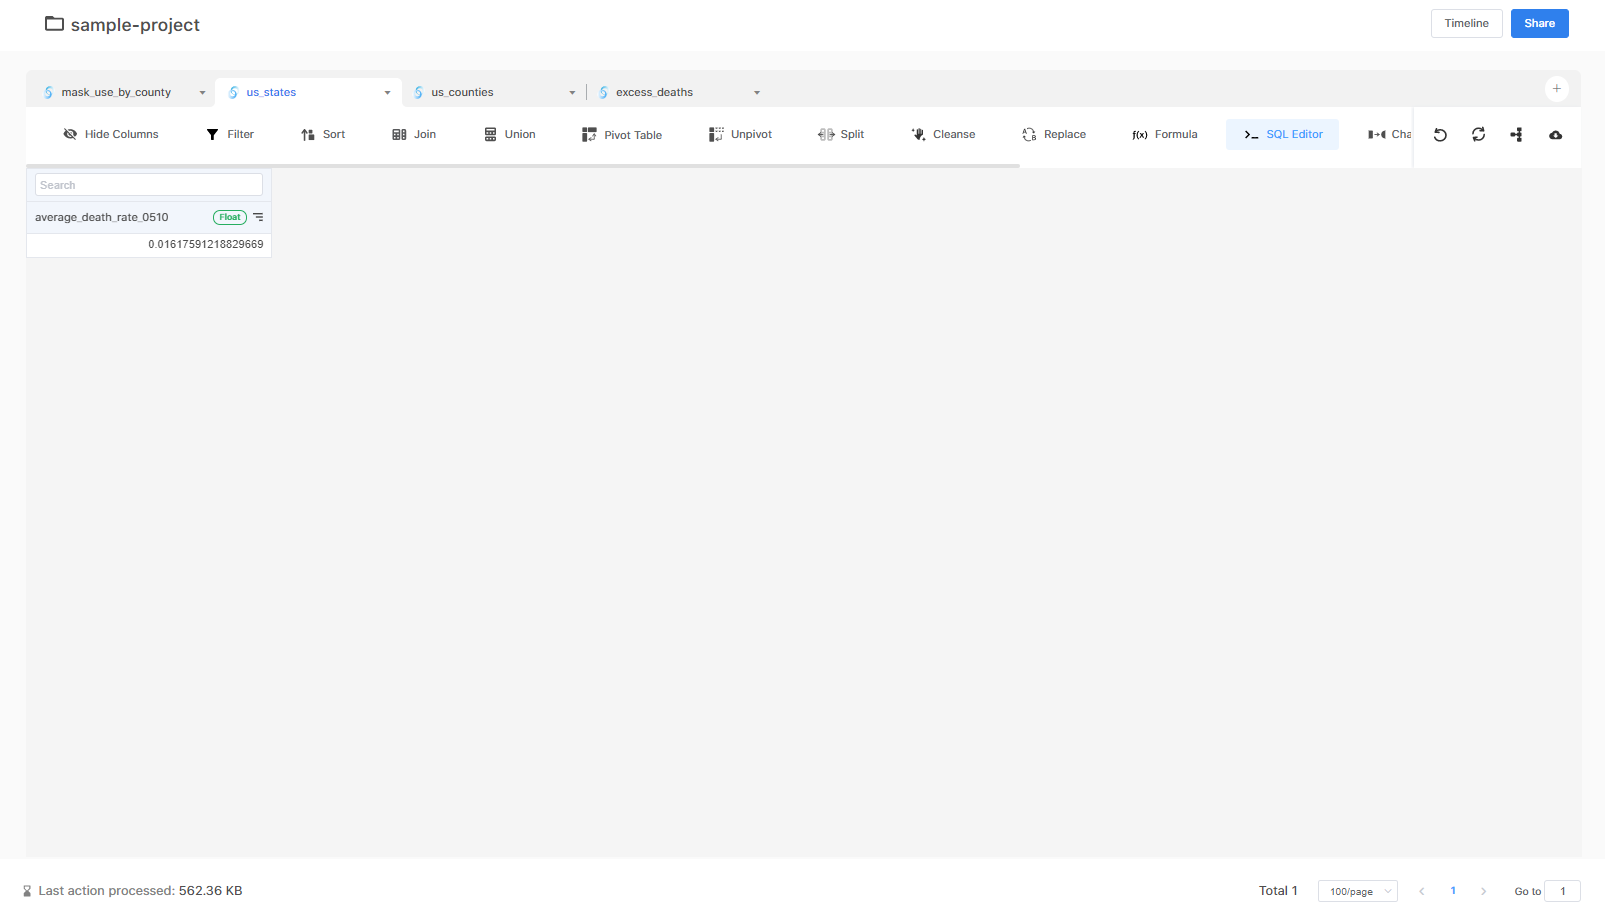
Task: Select cell value 0.01617591218829669
Action: (x=149, y=244)
